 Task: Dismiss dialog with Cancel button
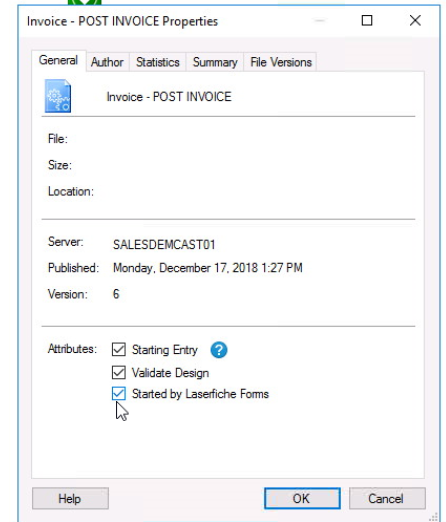pos(387,498)
